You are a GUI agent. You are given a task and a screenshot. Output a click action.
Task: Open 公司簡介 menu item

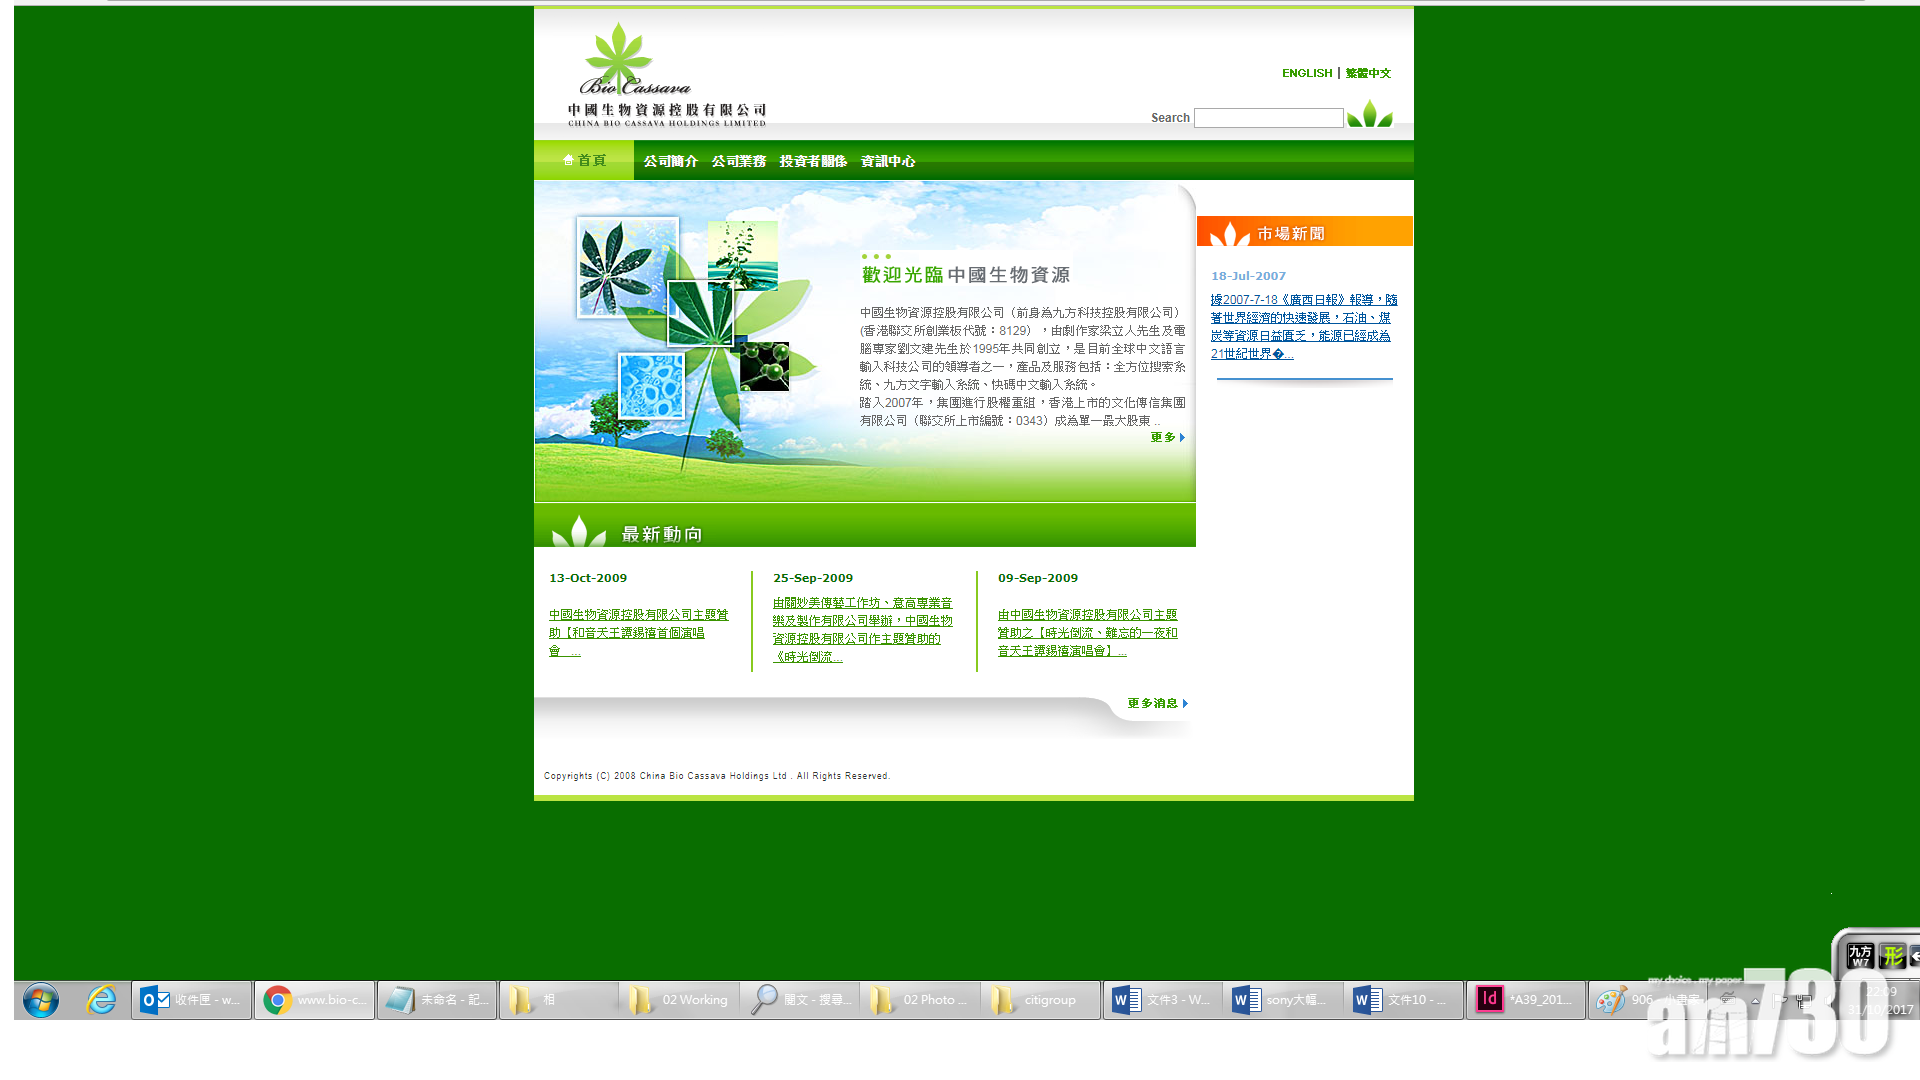[x=671, y=161]
